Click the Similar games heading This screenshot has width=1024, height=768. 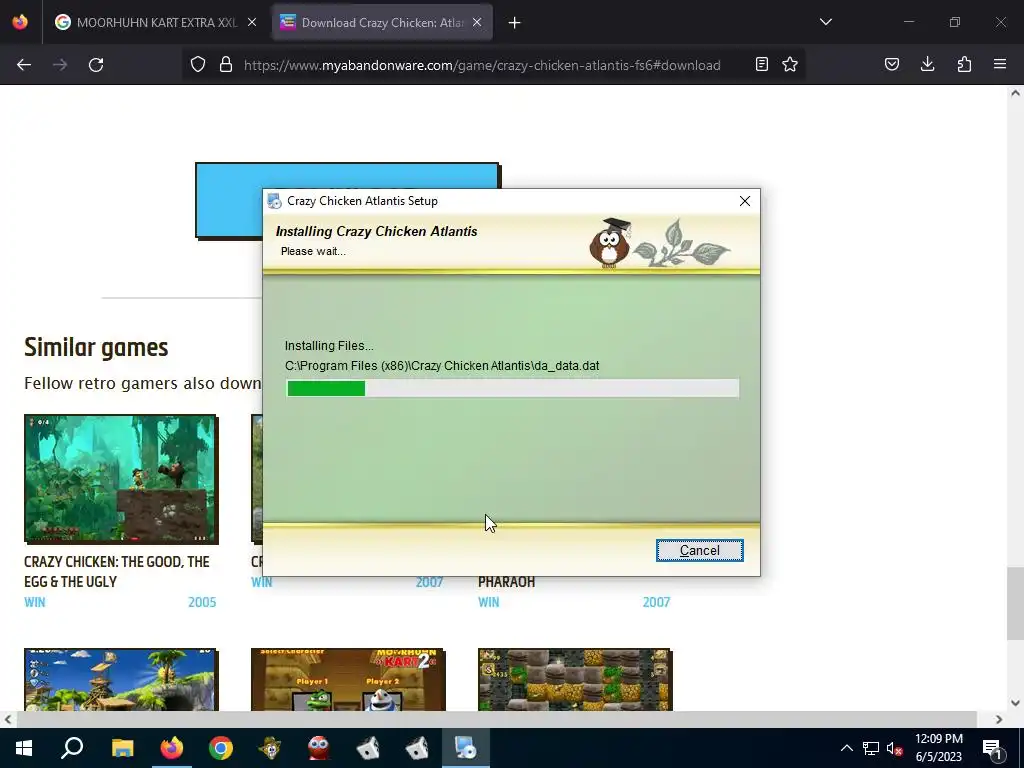[x=96, y=347]
